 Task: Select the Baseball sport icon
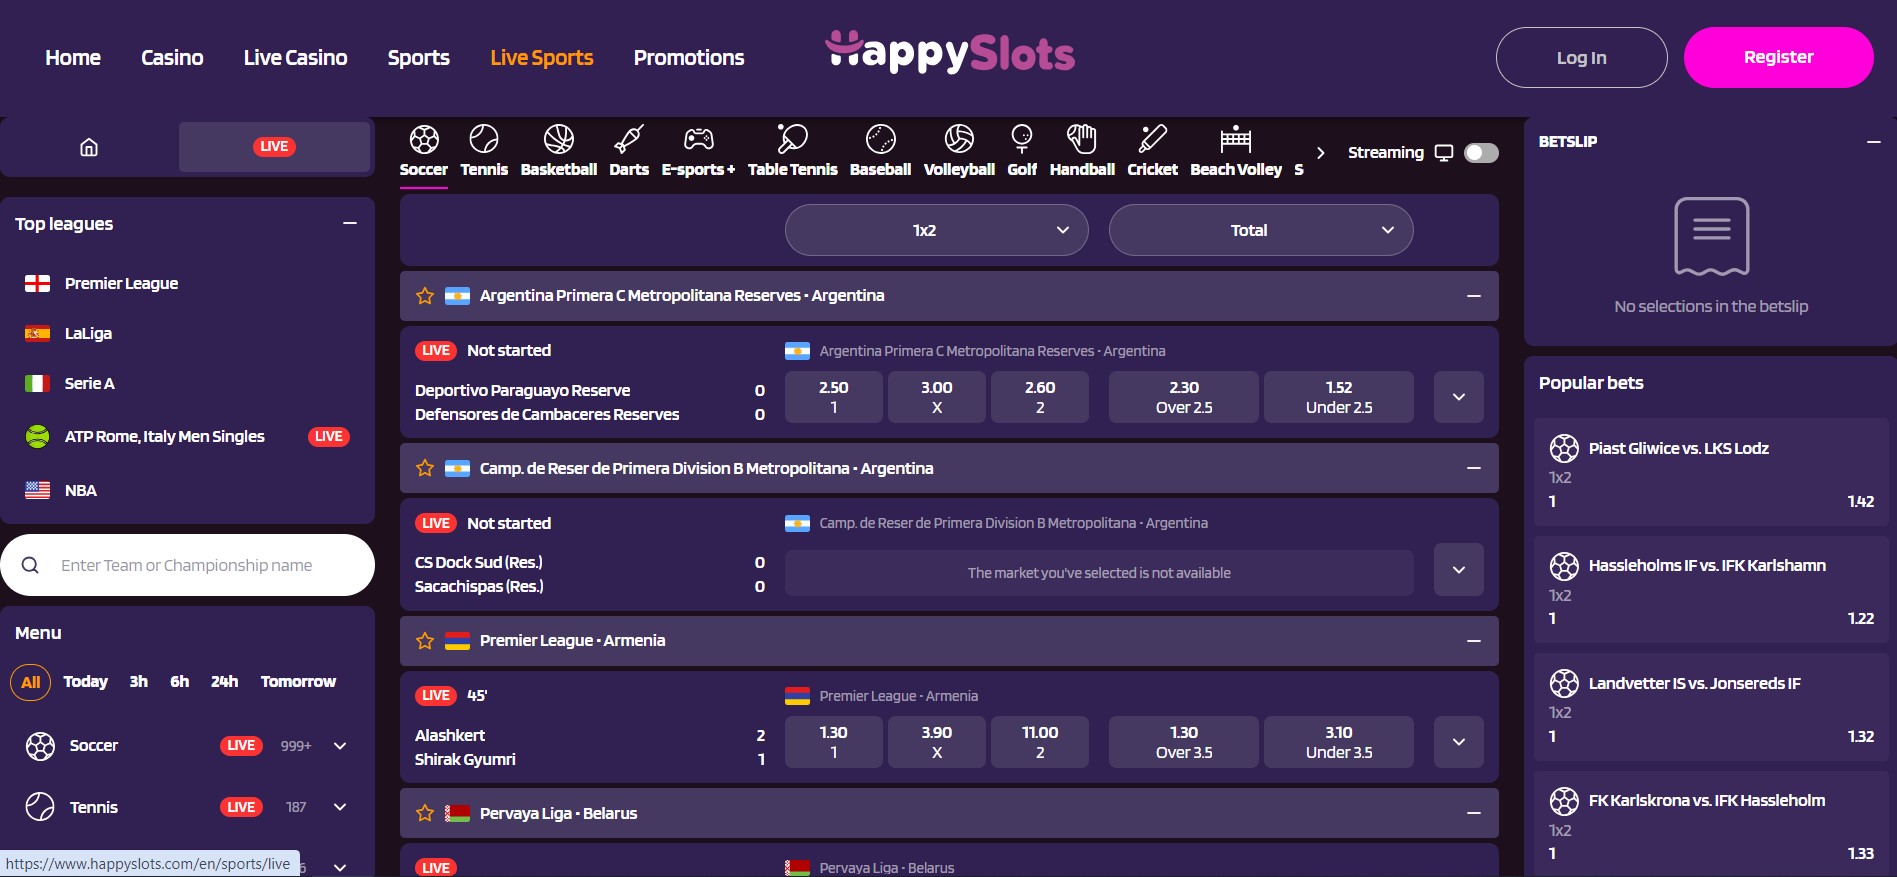pos(880,138)
